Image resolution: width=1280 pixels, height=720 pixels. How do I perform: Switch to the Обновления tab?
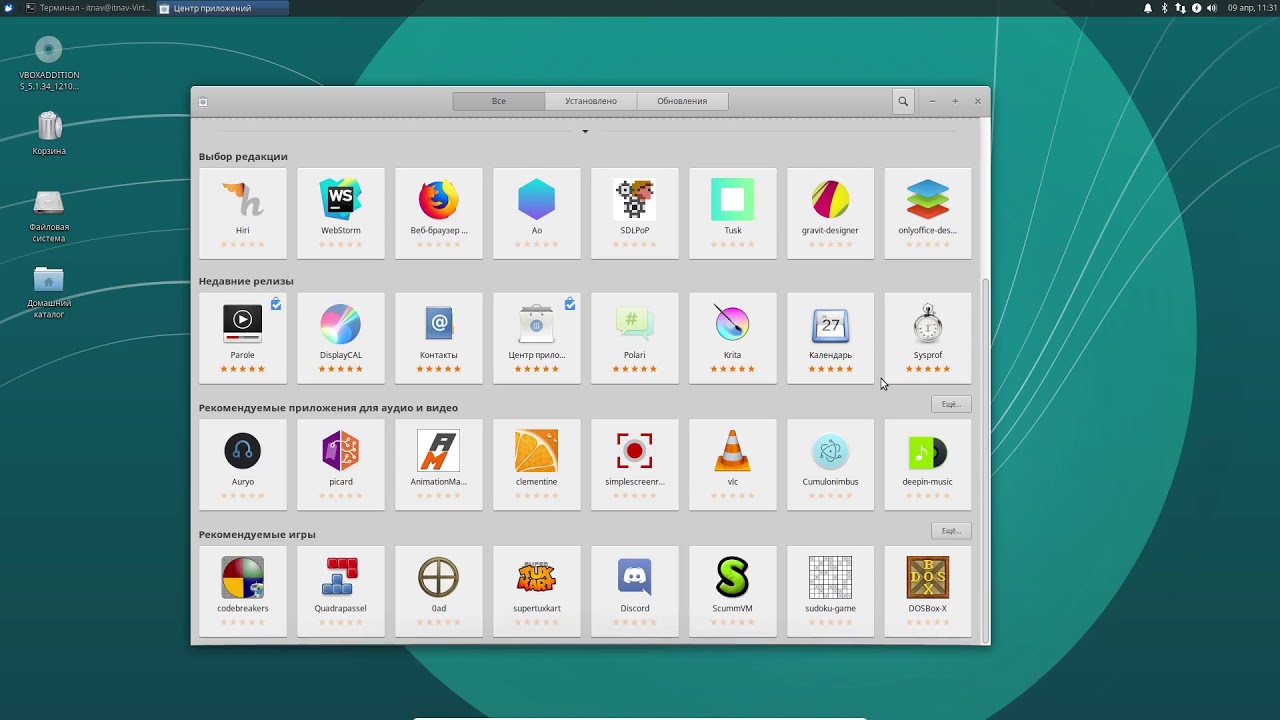point(682,101)
